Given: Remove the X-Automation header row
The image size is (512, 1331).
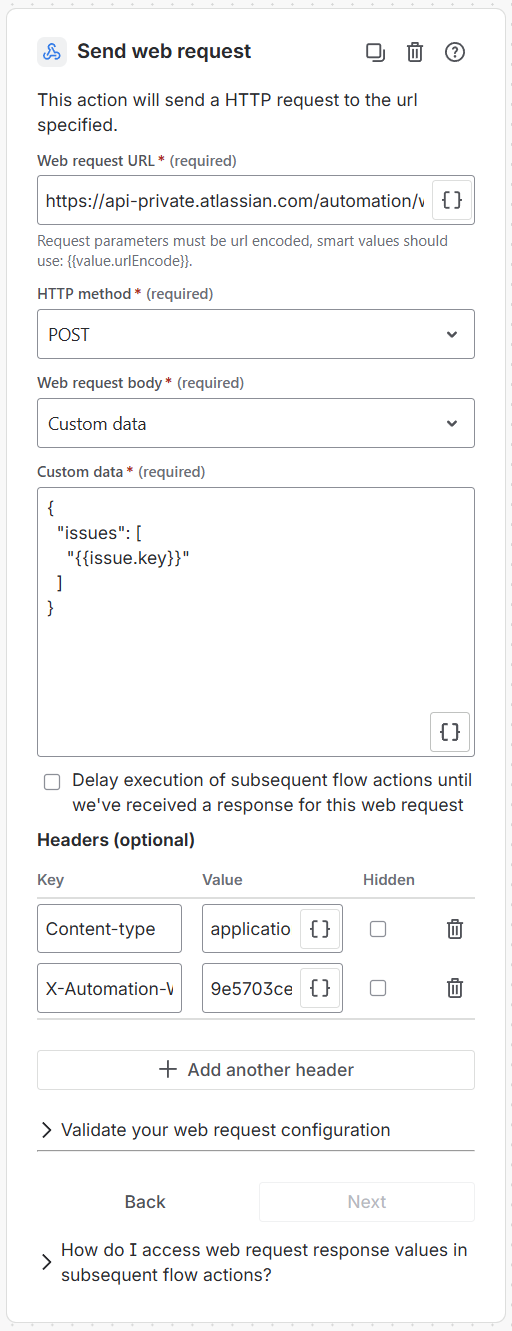Looking at the screenshot, I should click(455, 988).
